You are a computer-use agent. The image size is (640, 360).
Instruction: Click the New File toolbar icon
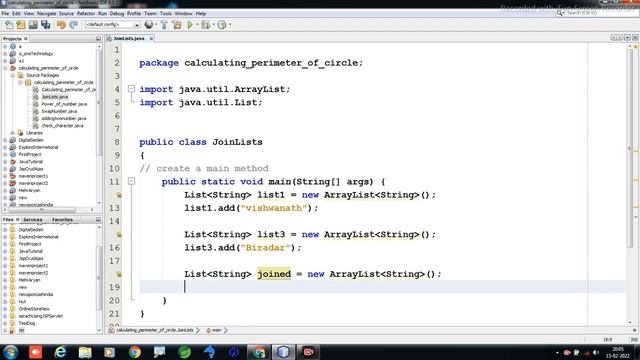9,25
